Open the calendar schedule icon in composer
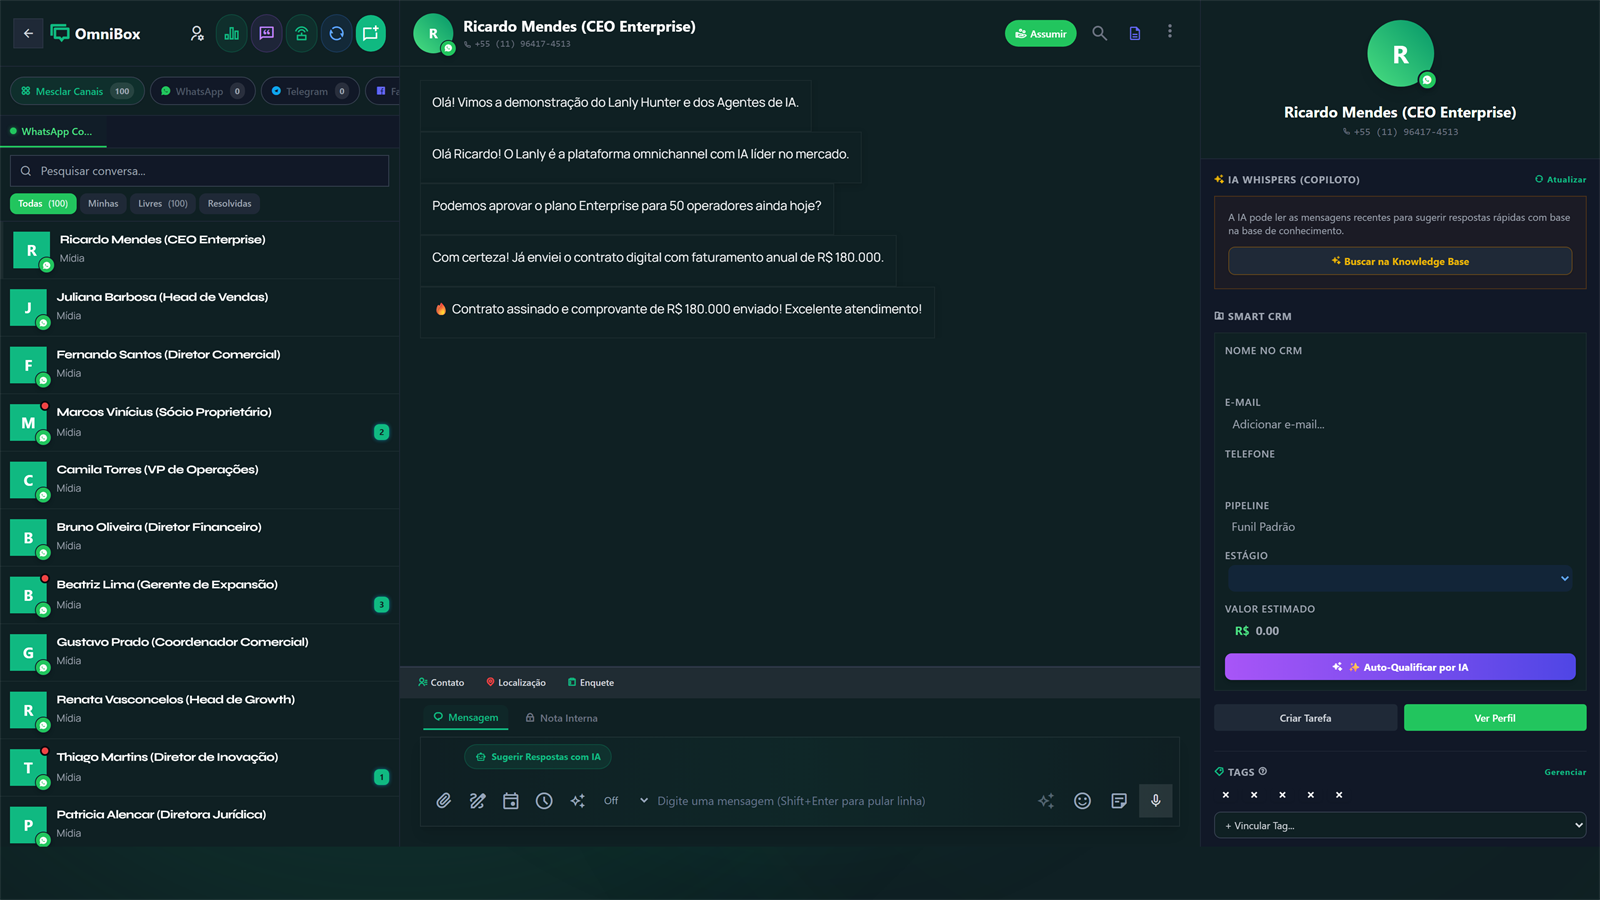The height and width of the screenshot is (900, 1600). [511, 801]
